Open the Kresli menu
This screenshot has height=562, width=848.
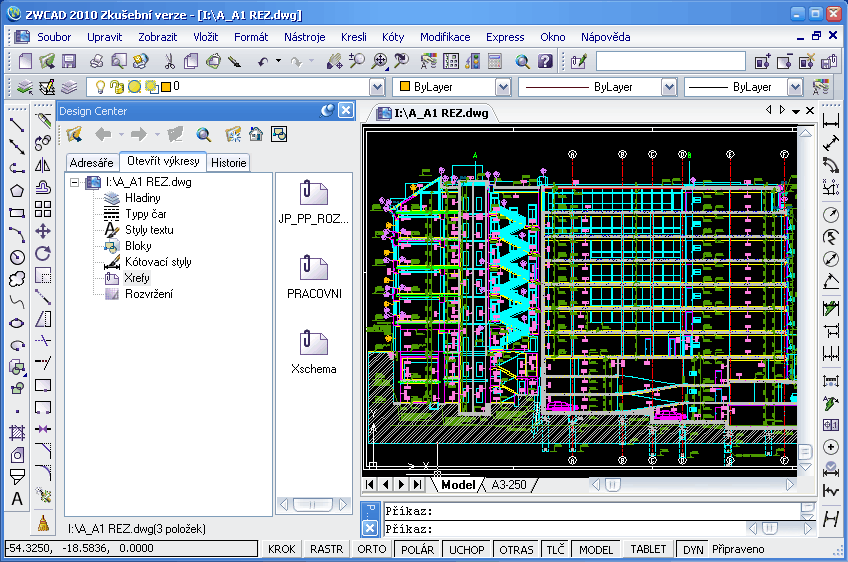[354, 37]
